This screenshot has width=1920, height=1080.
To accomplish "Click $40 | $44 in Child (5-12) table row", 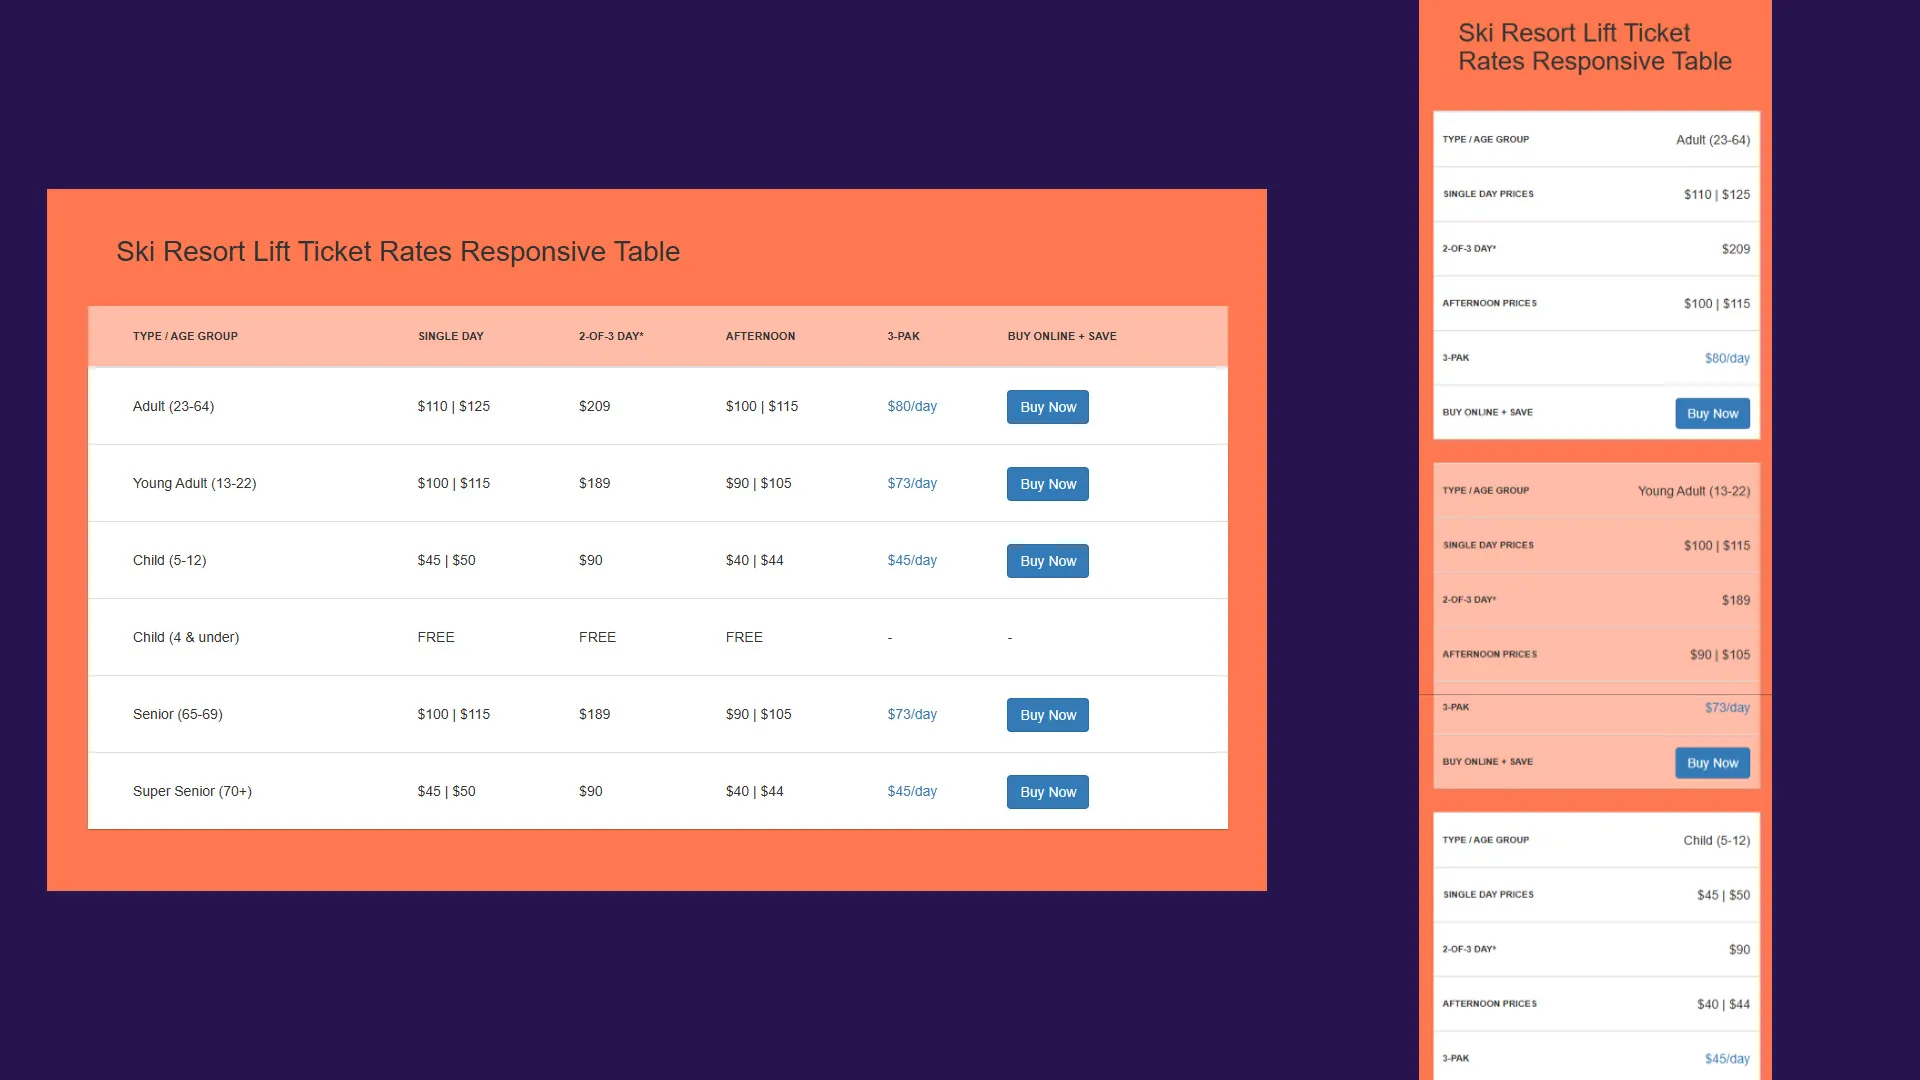I will 754,560.
